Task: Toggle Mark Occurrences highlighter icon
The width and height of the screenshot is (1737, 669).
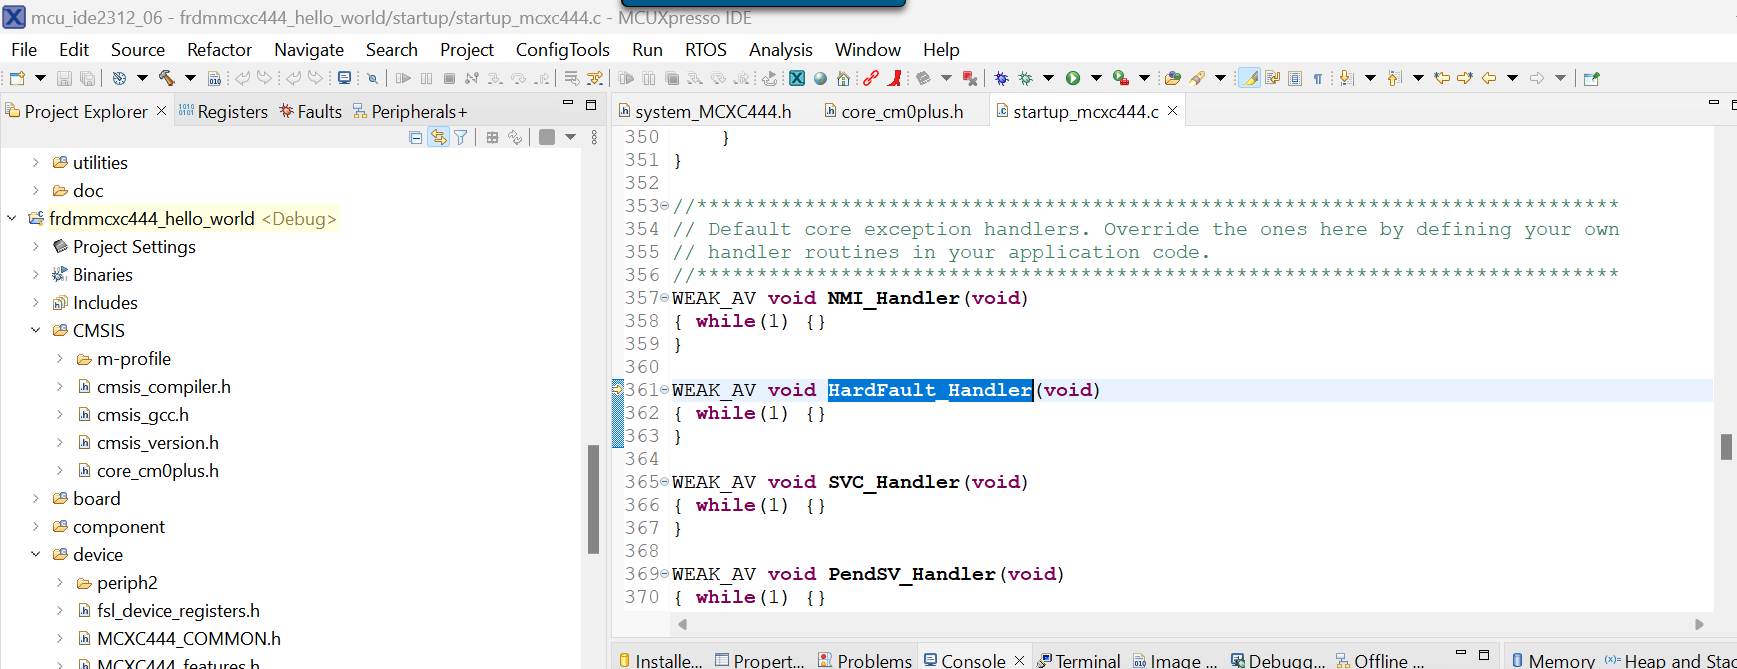Action: (1249, 78)
